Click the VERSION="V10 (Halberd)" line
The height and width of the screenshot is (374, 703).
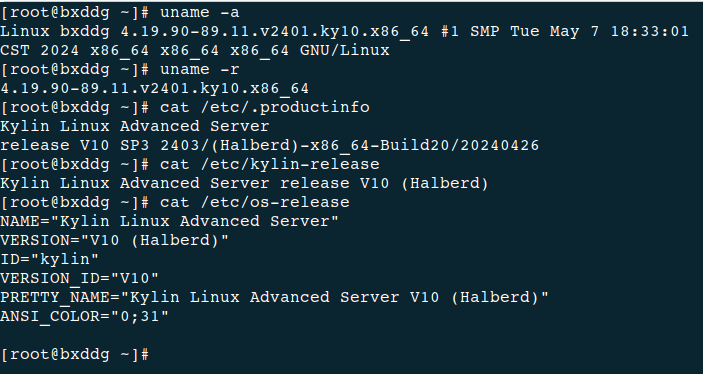[114, 240]
